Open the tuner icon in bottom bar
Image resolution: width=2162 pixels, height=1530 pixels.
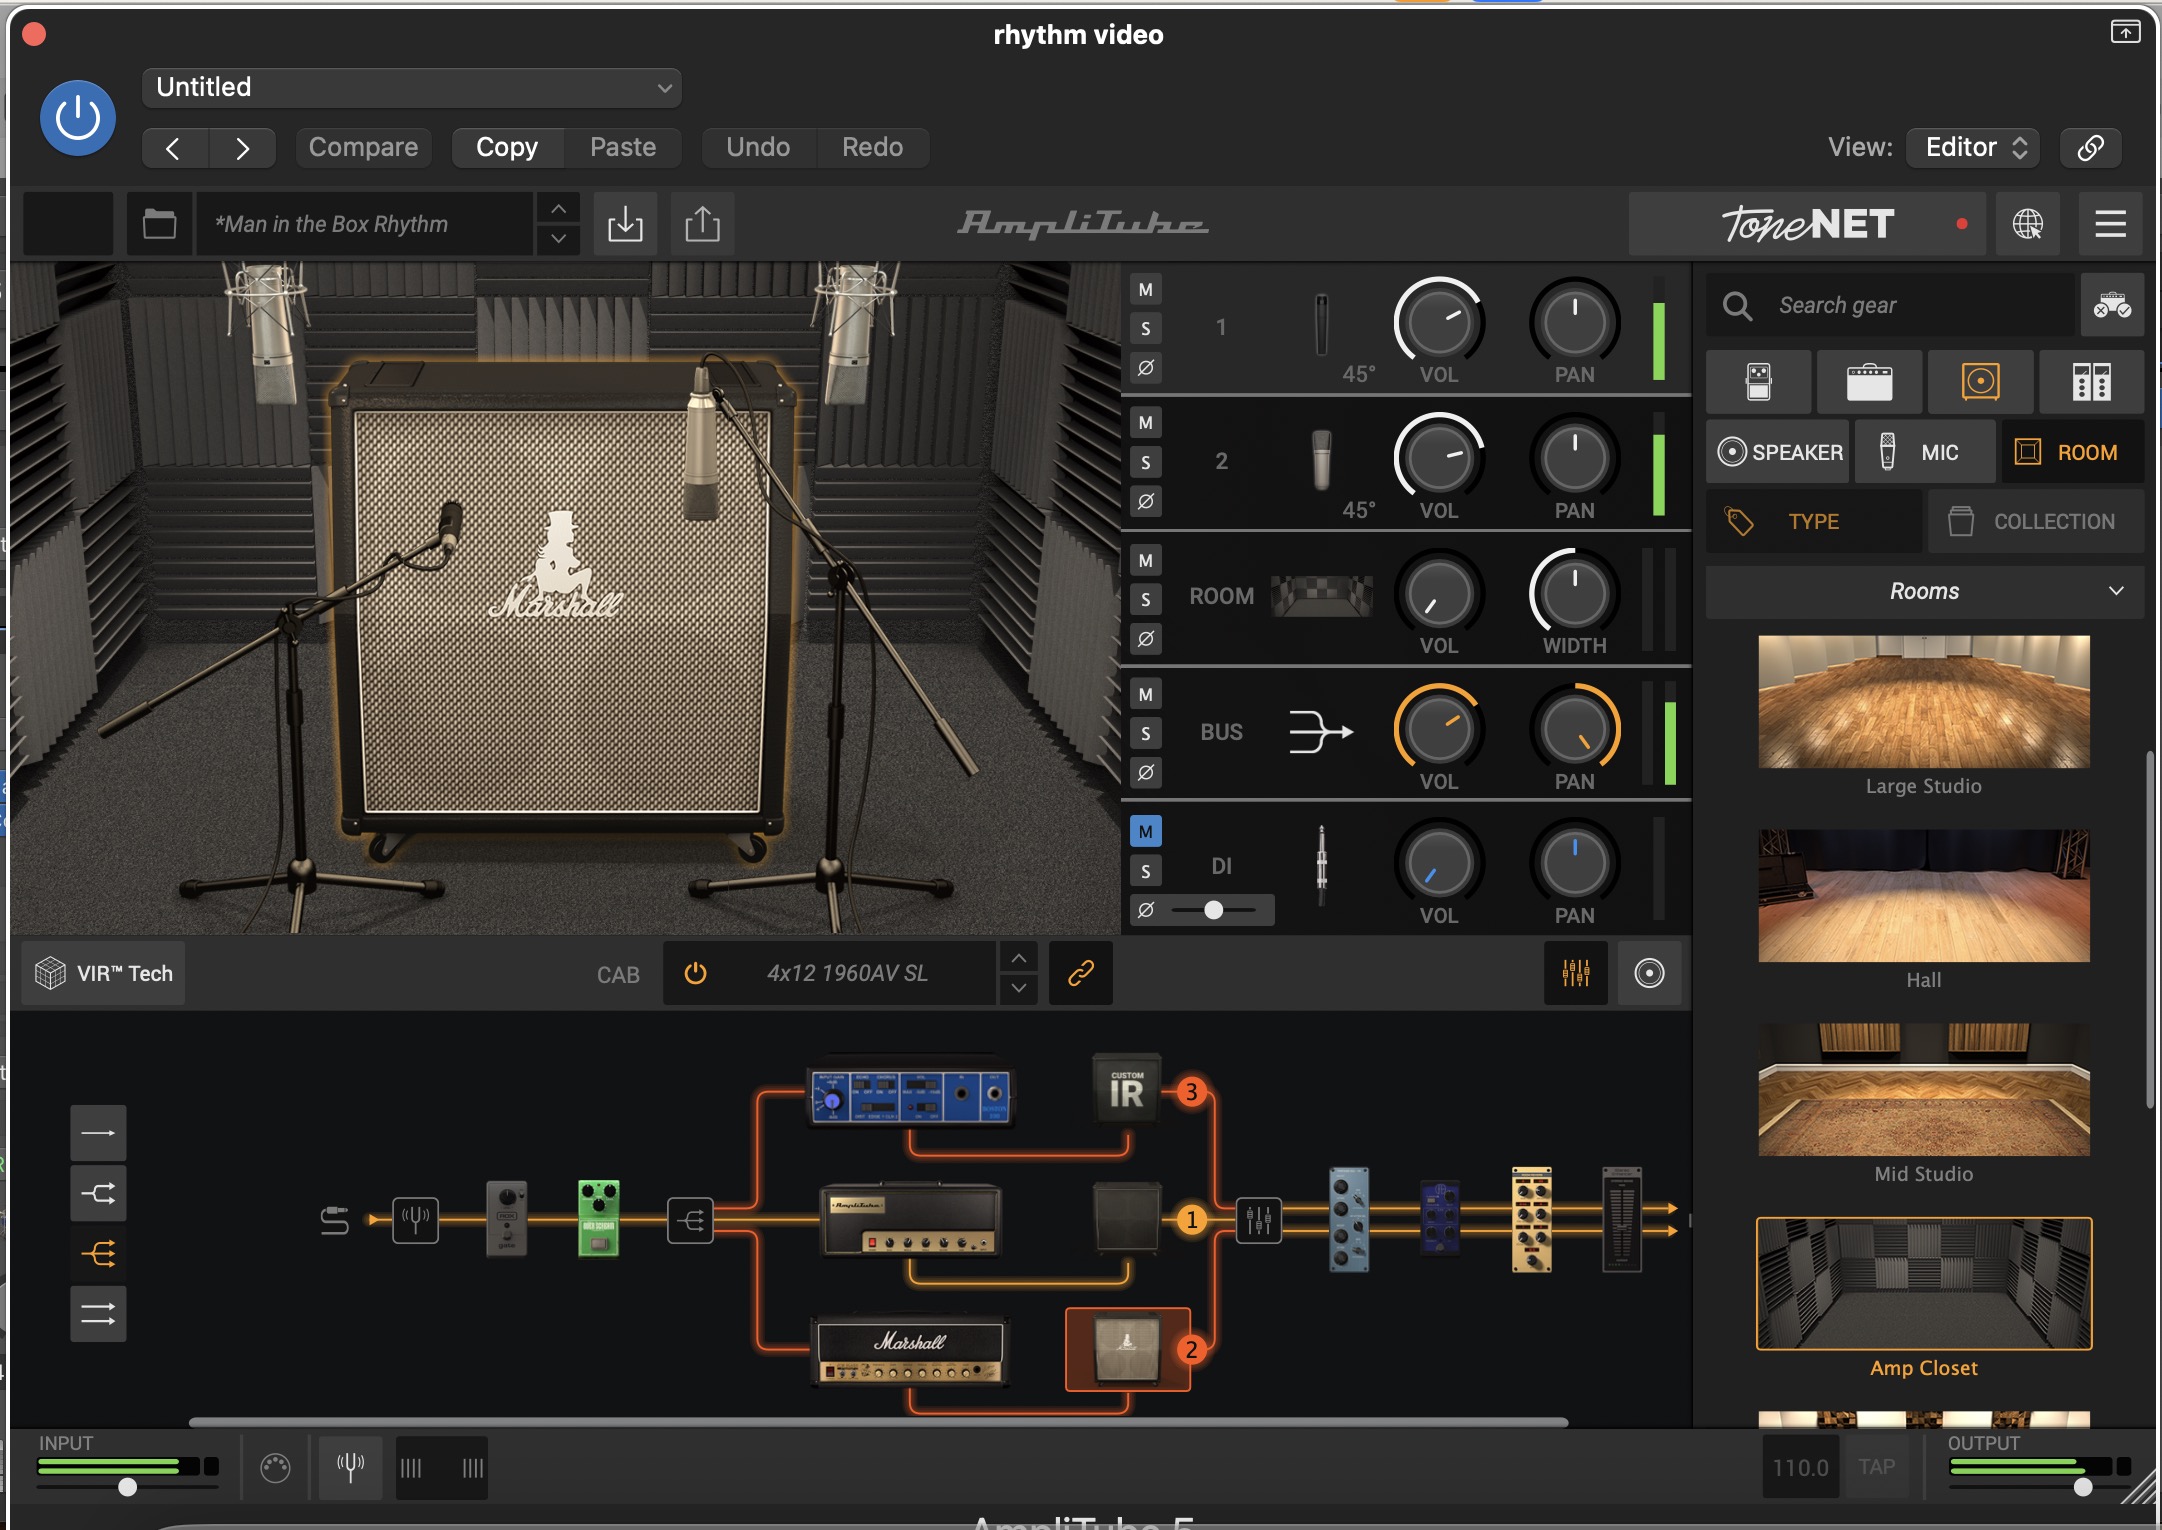[350, 1468]
